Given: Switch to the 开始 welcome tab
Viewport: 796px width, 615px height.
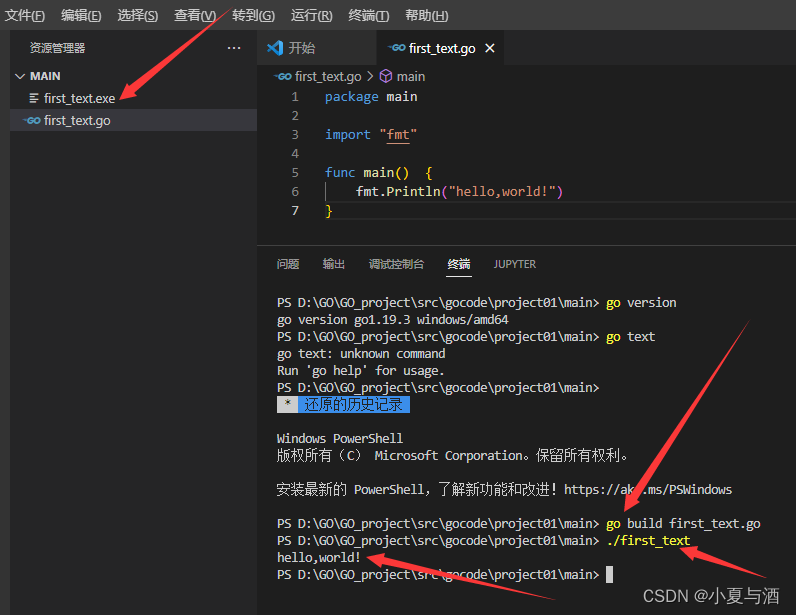Looking at the screenshot, I should 316,48.
